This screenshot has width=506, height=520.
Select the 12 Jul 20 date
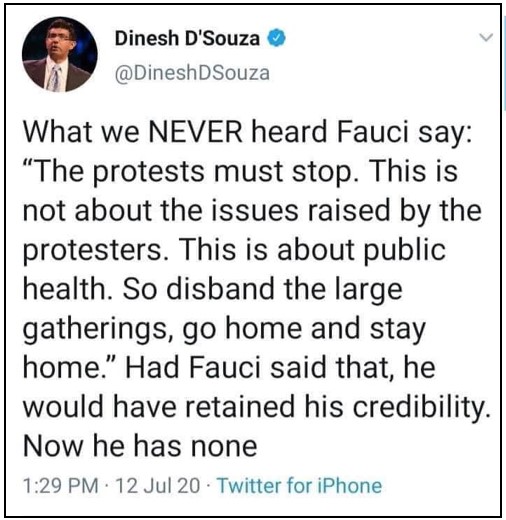click(158, 485)
